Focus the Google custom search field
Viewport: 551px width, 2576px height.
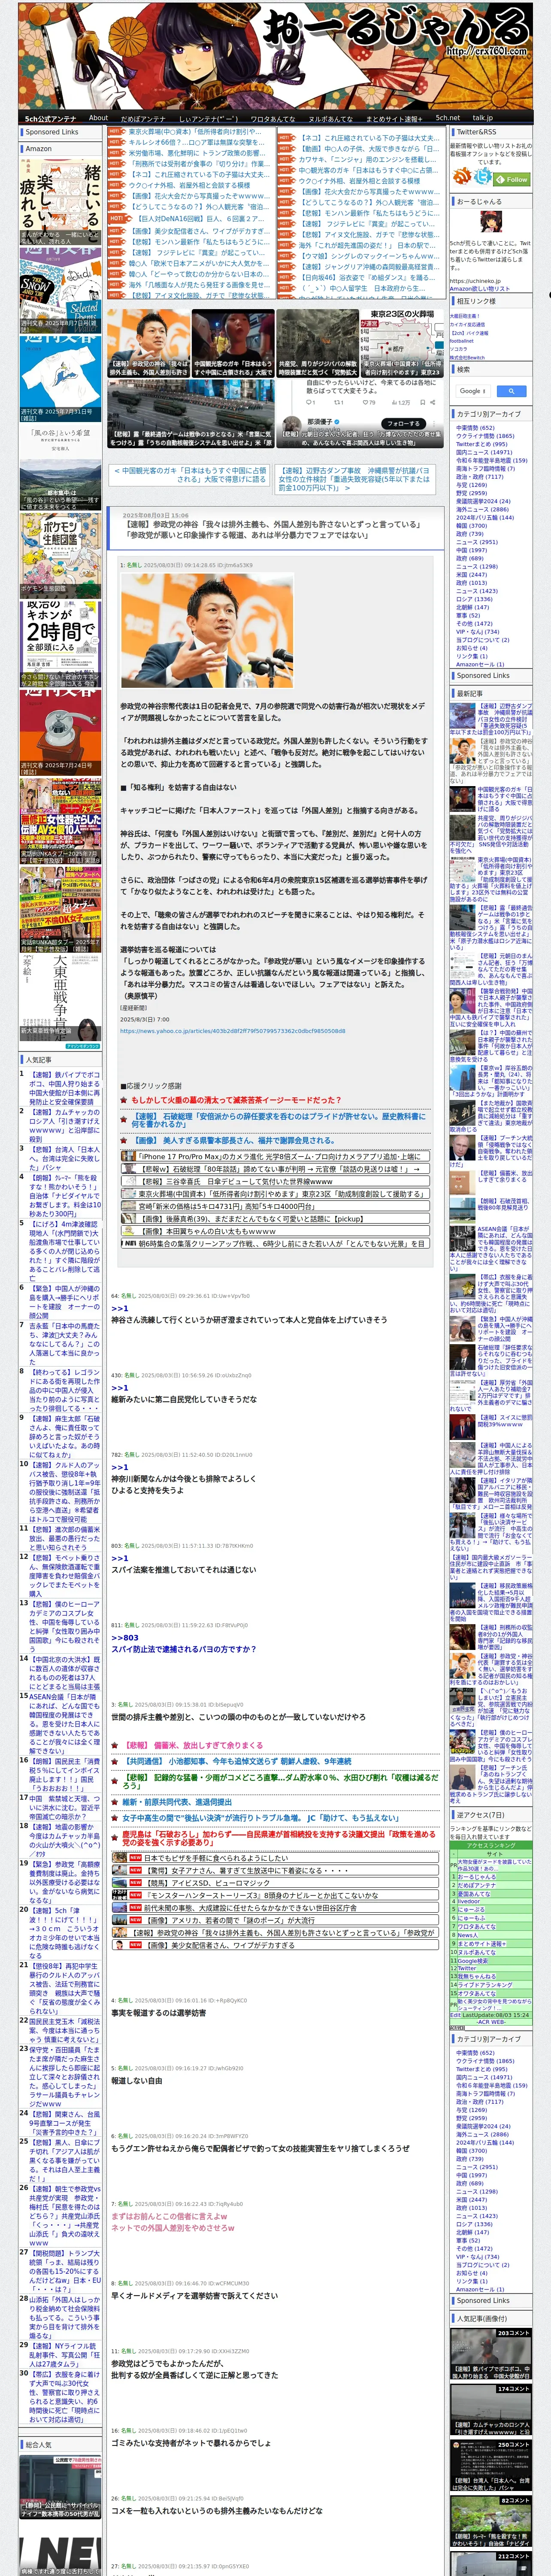[473, 391]
